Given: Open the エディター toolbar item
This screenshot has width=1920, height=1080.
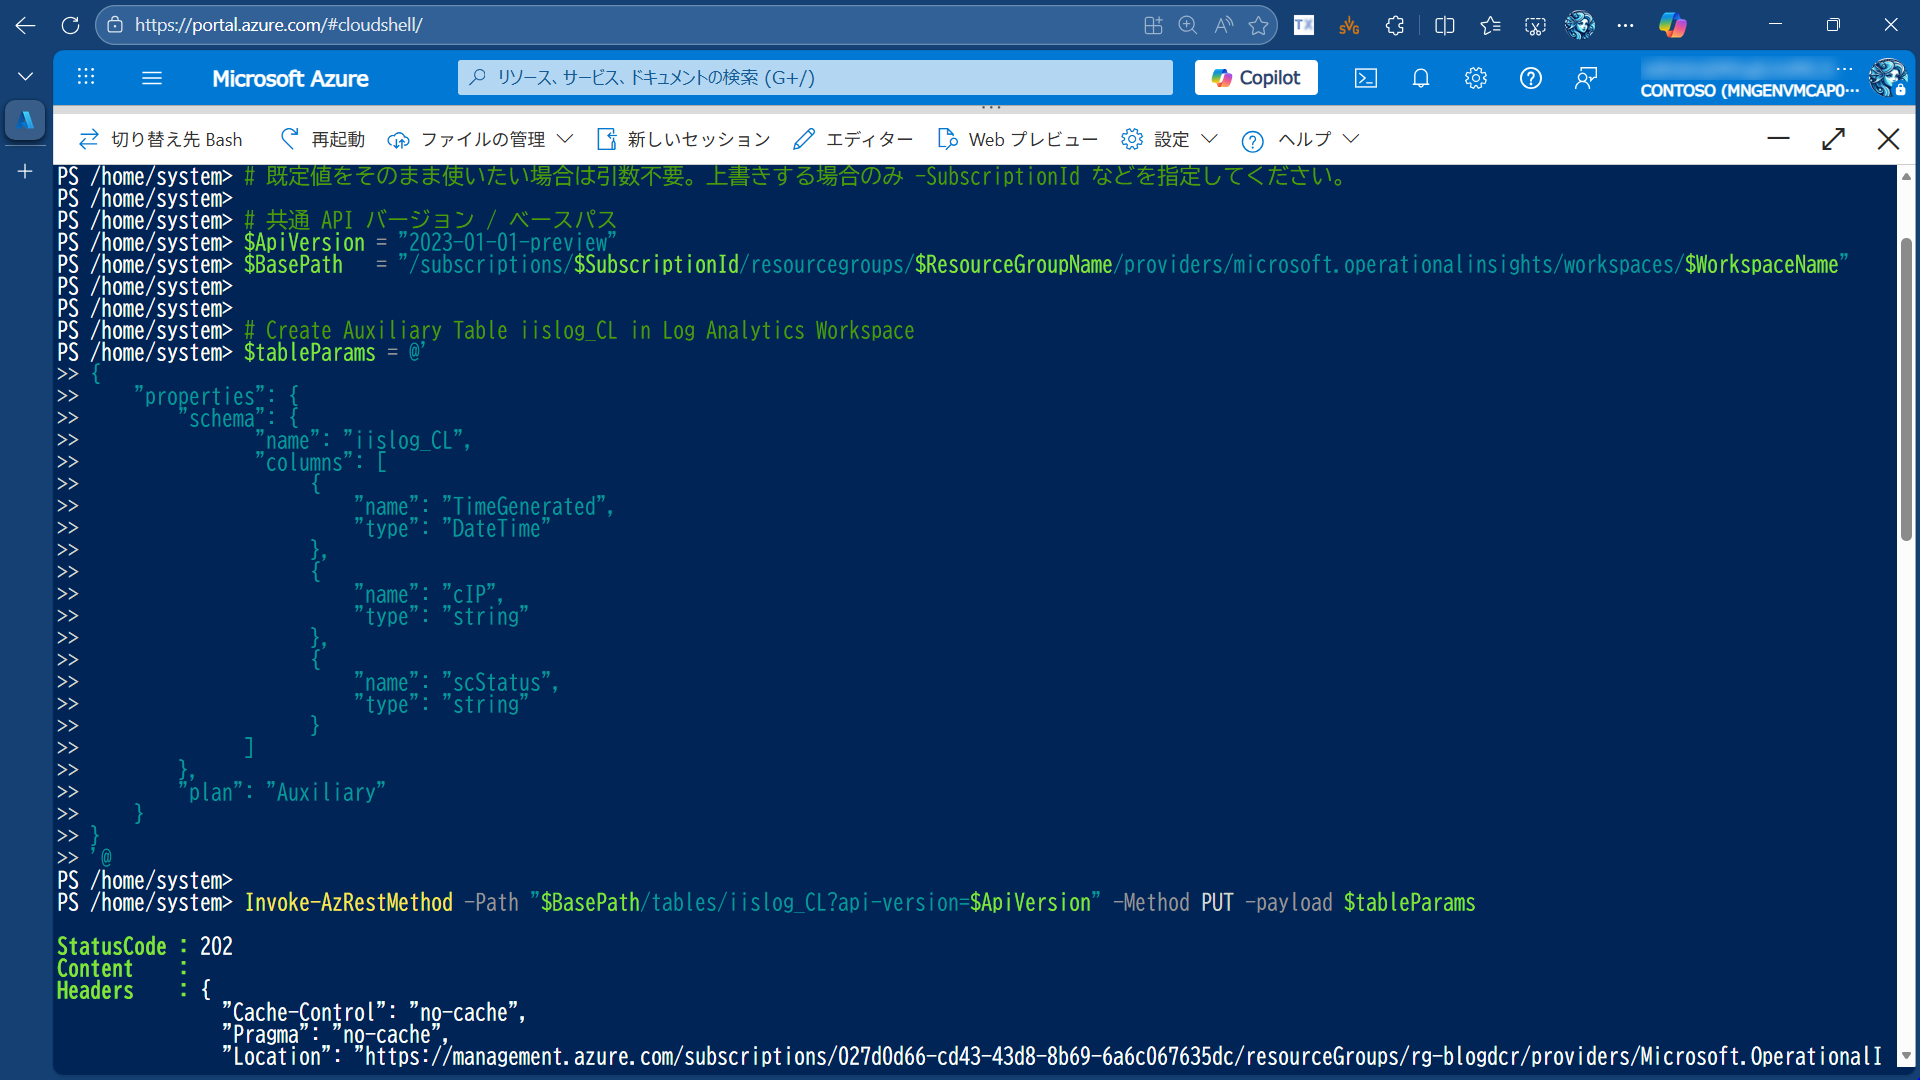Looking at the screenshot, I should coord(853,139).
